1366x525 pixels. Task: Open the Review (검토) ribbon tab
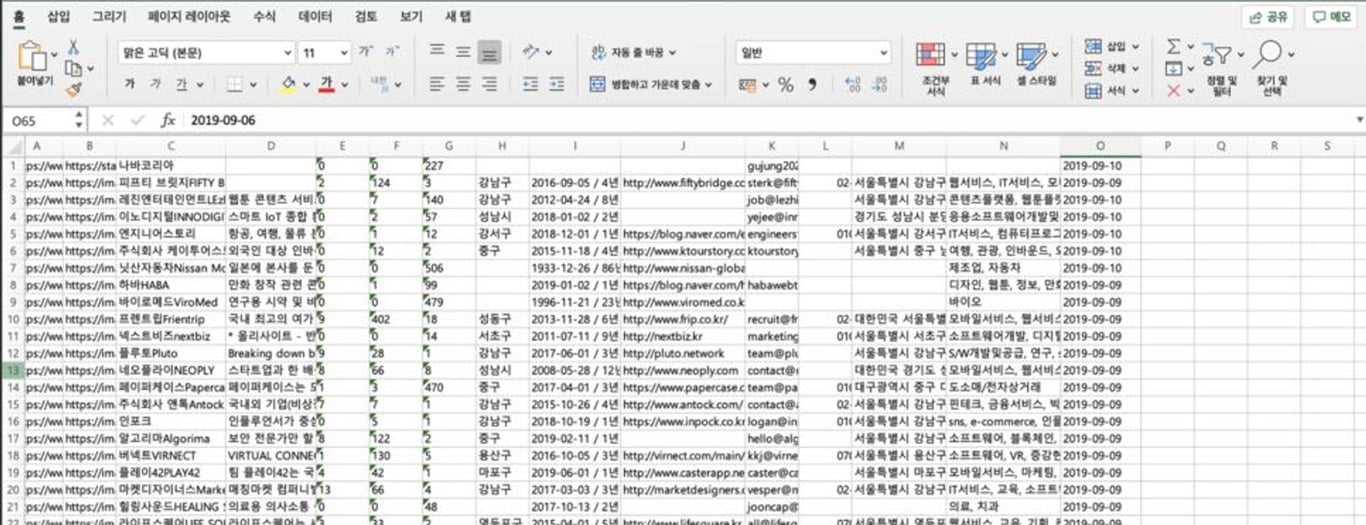click(366, 17)
